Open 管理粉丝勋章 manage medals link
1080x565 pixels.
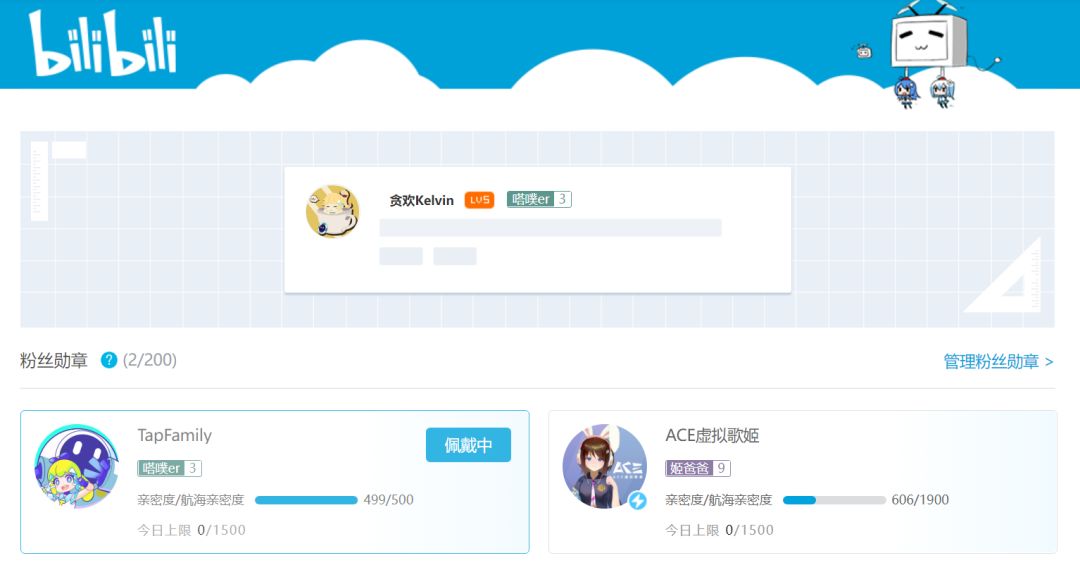(998, 361)
